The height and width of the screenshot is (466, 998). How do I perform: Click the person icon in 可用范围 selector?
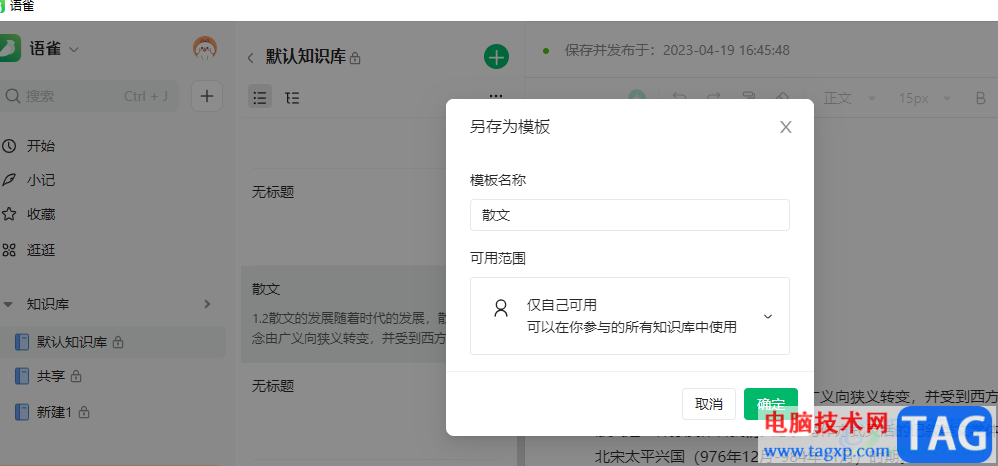point(501,309)
